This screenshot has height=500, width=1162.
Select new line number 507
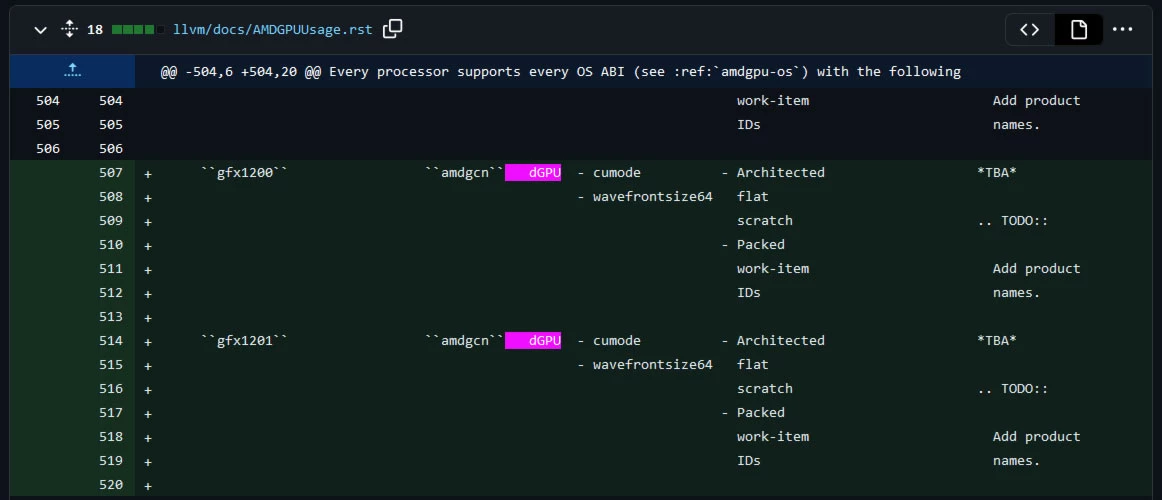pos(110,173)
